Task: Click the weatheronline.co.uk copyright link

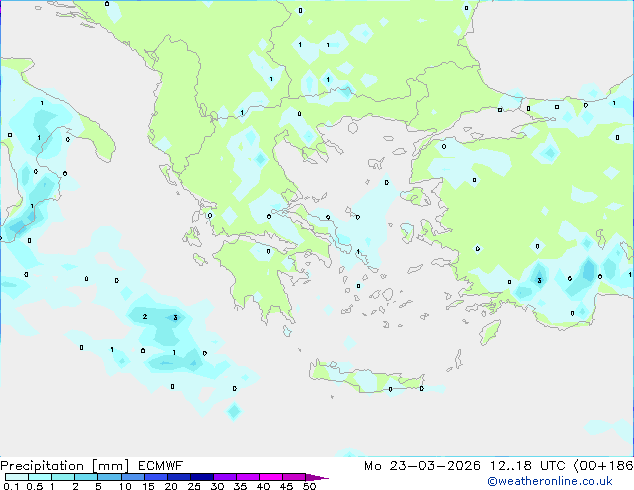Action: 550,481
